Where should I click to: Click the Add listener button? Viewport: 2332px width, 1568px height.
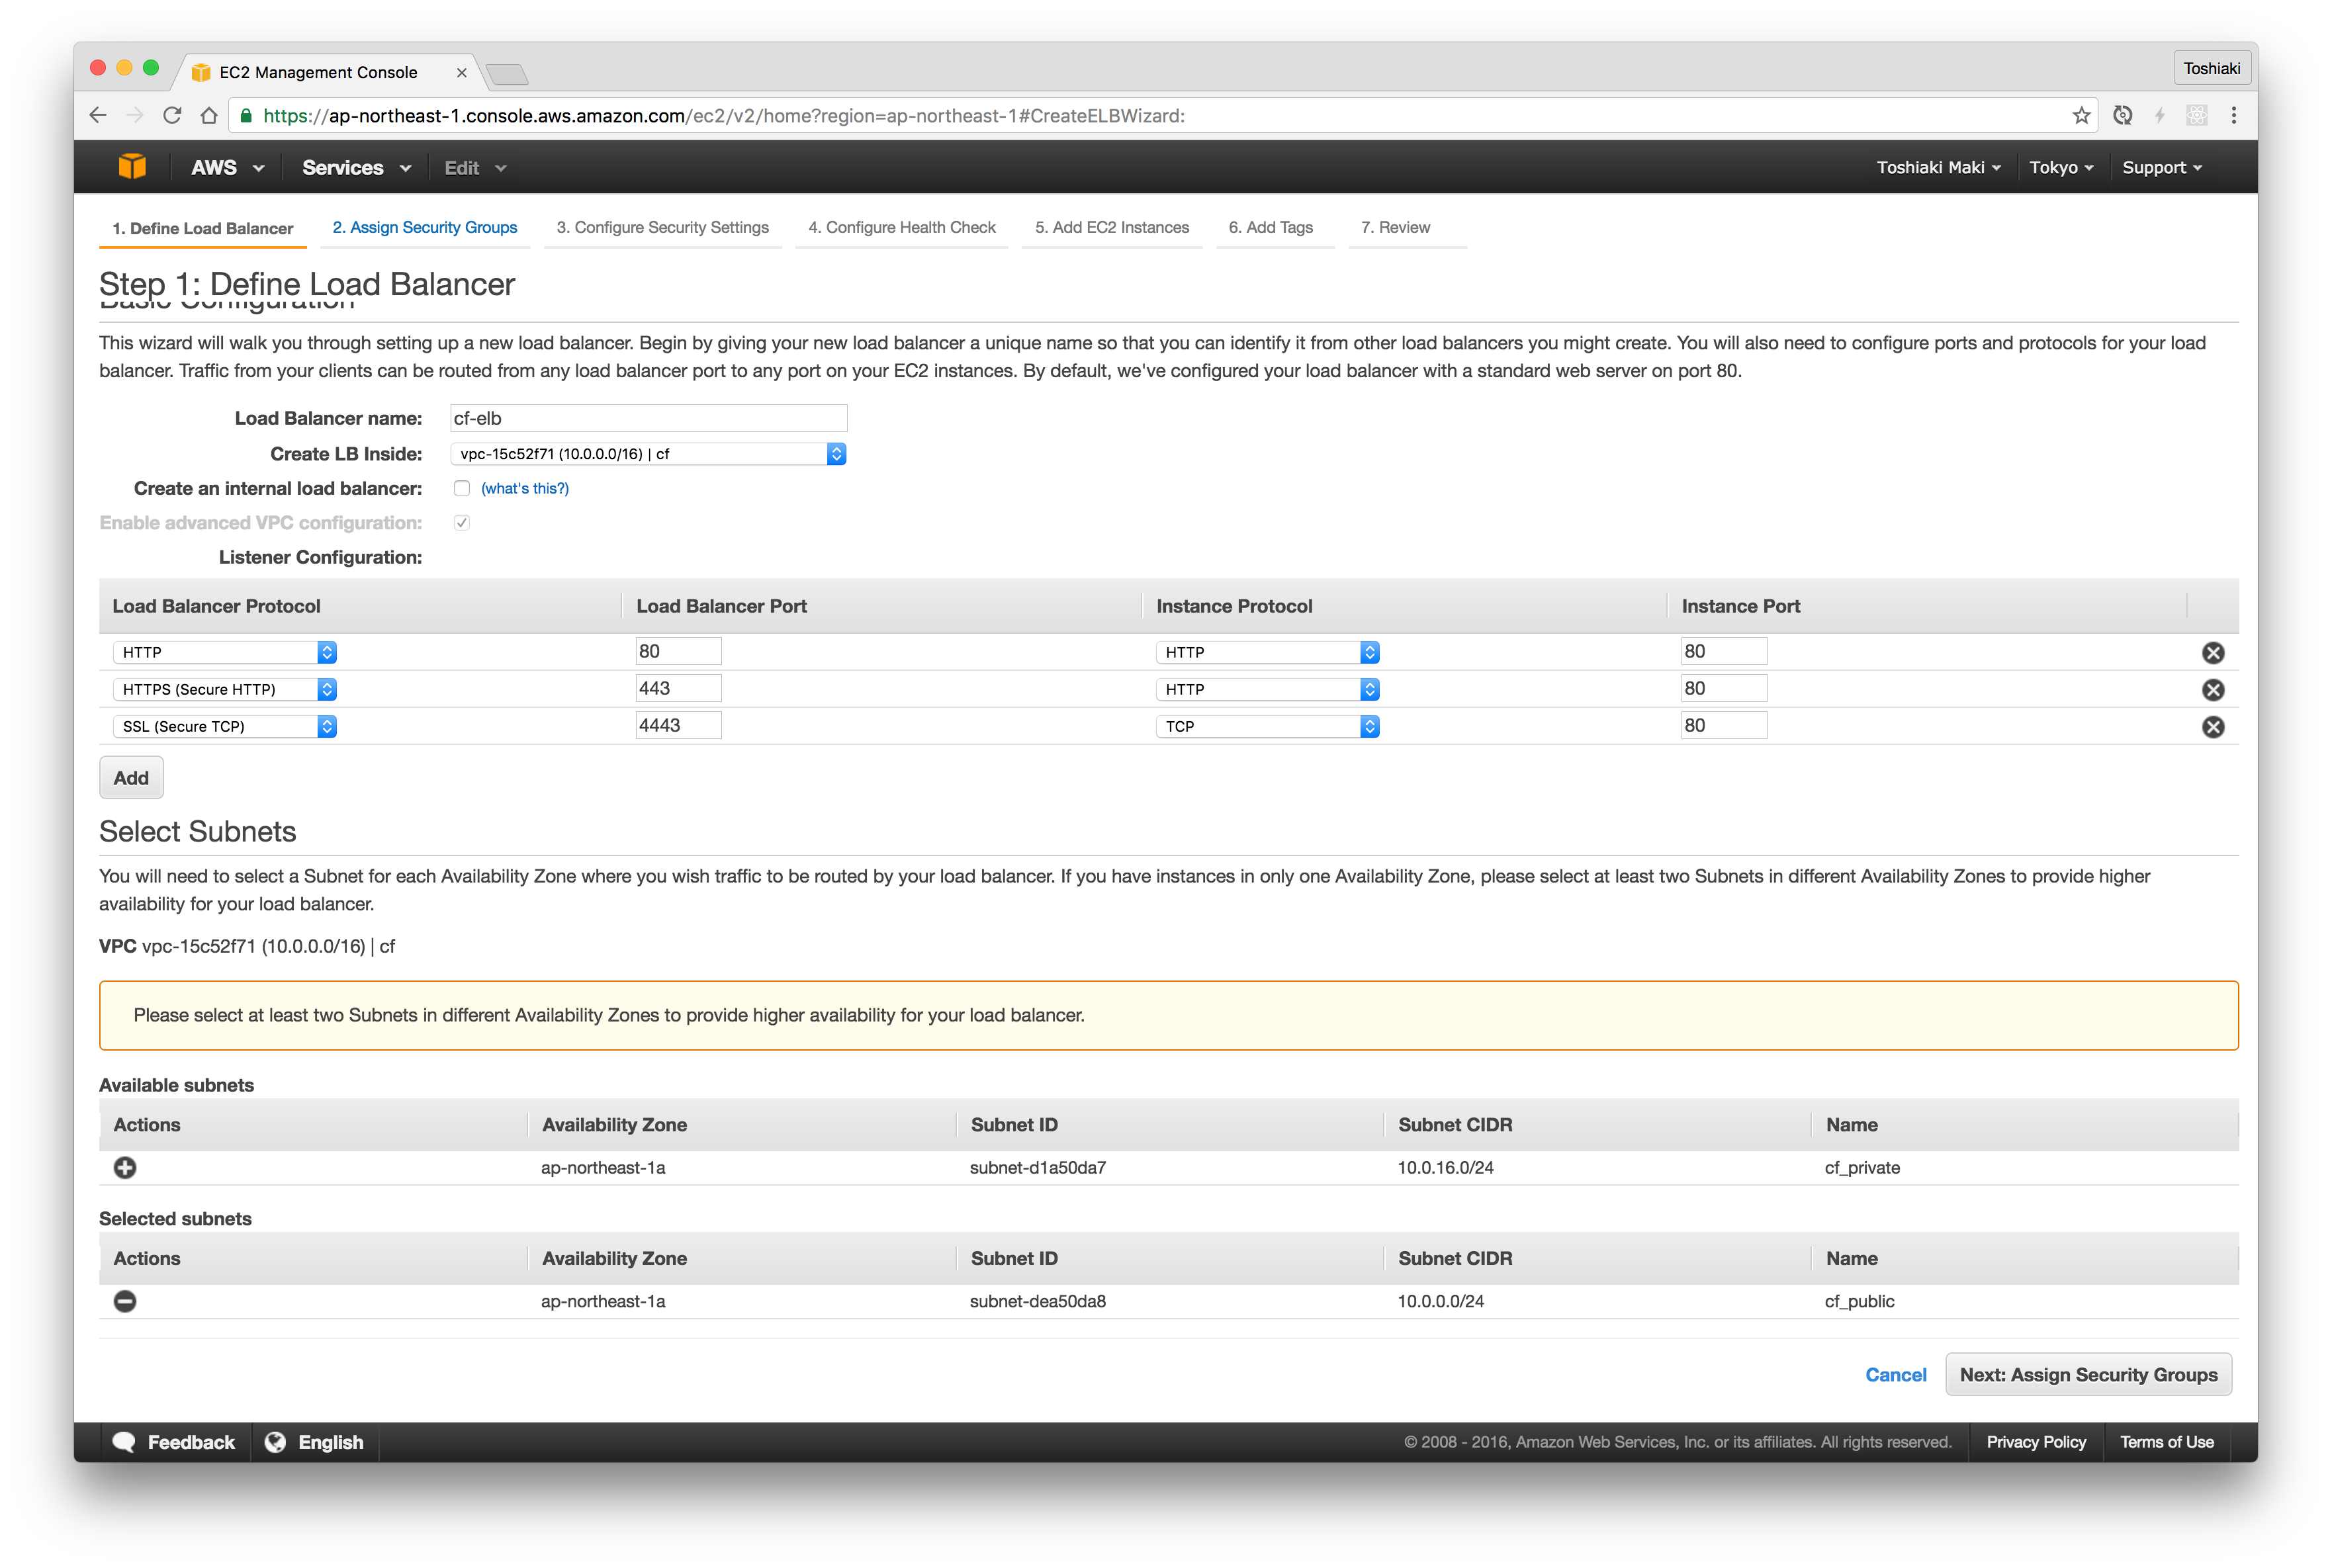pos(131,778)
